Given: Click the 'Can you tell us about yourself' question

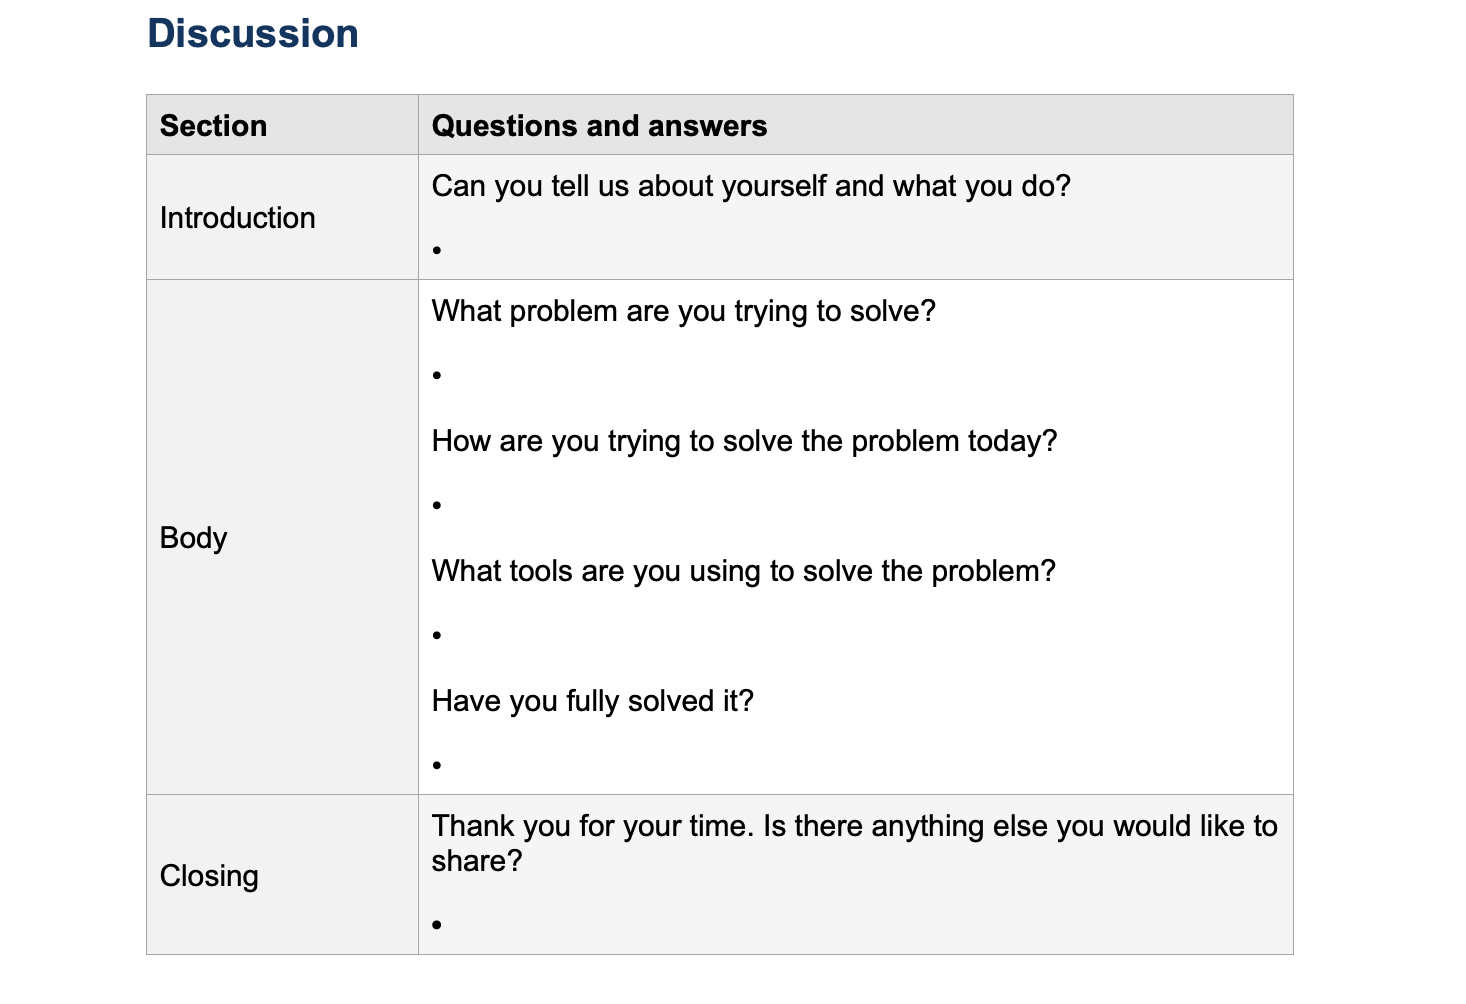Looking at the screenshot, I should click(750, 186).
